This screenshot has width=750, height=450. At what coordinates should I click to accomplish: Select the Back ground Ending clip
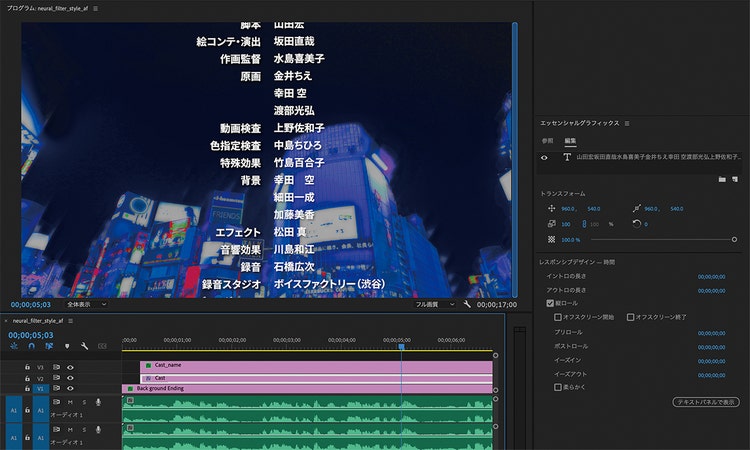[307, 388]
